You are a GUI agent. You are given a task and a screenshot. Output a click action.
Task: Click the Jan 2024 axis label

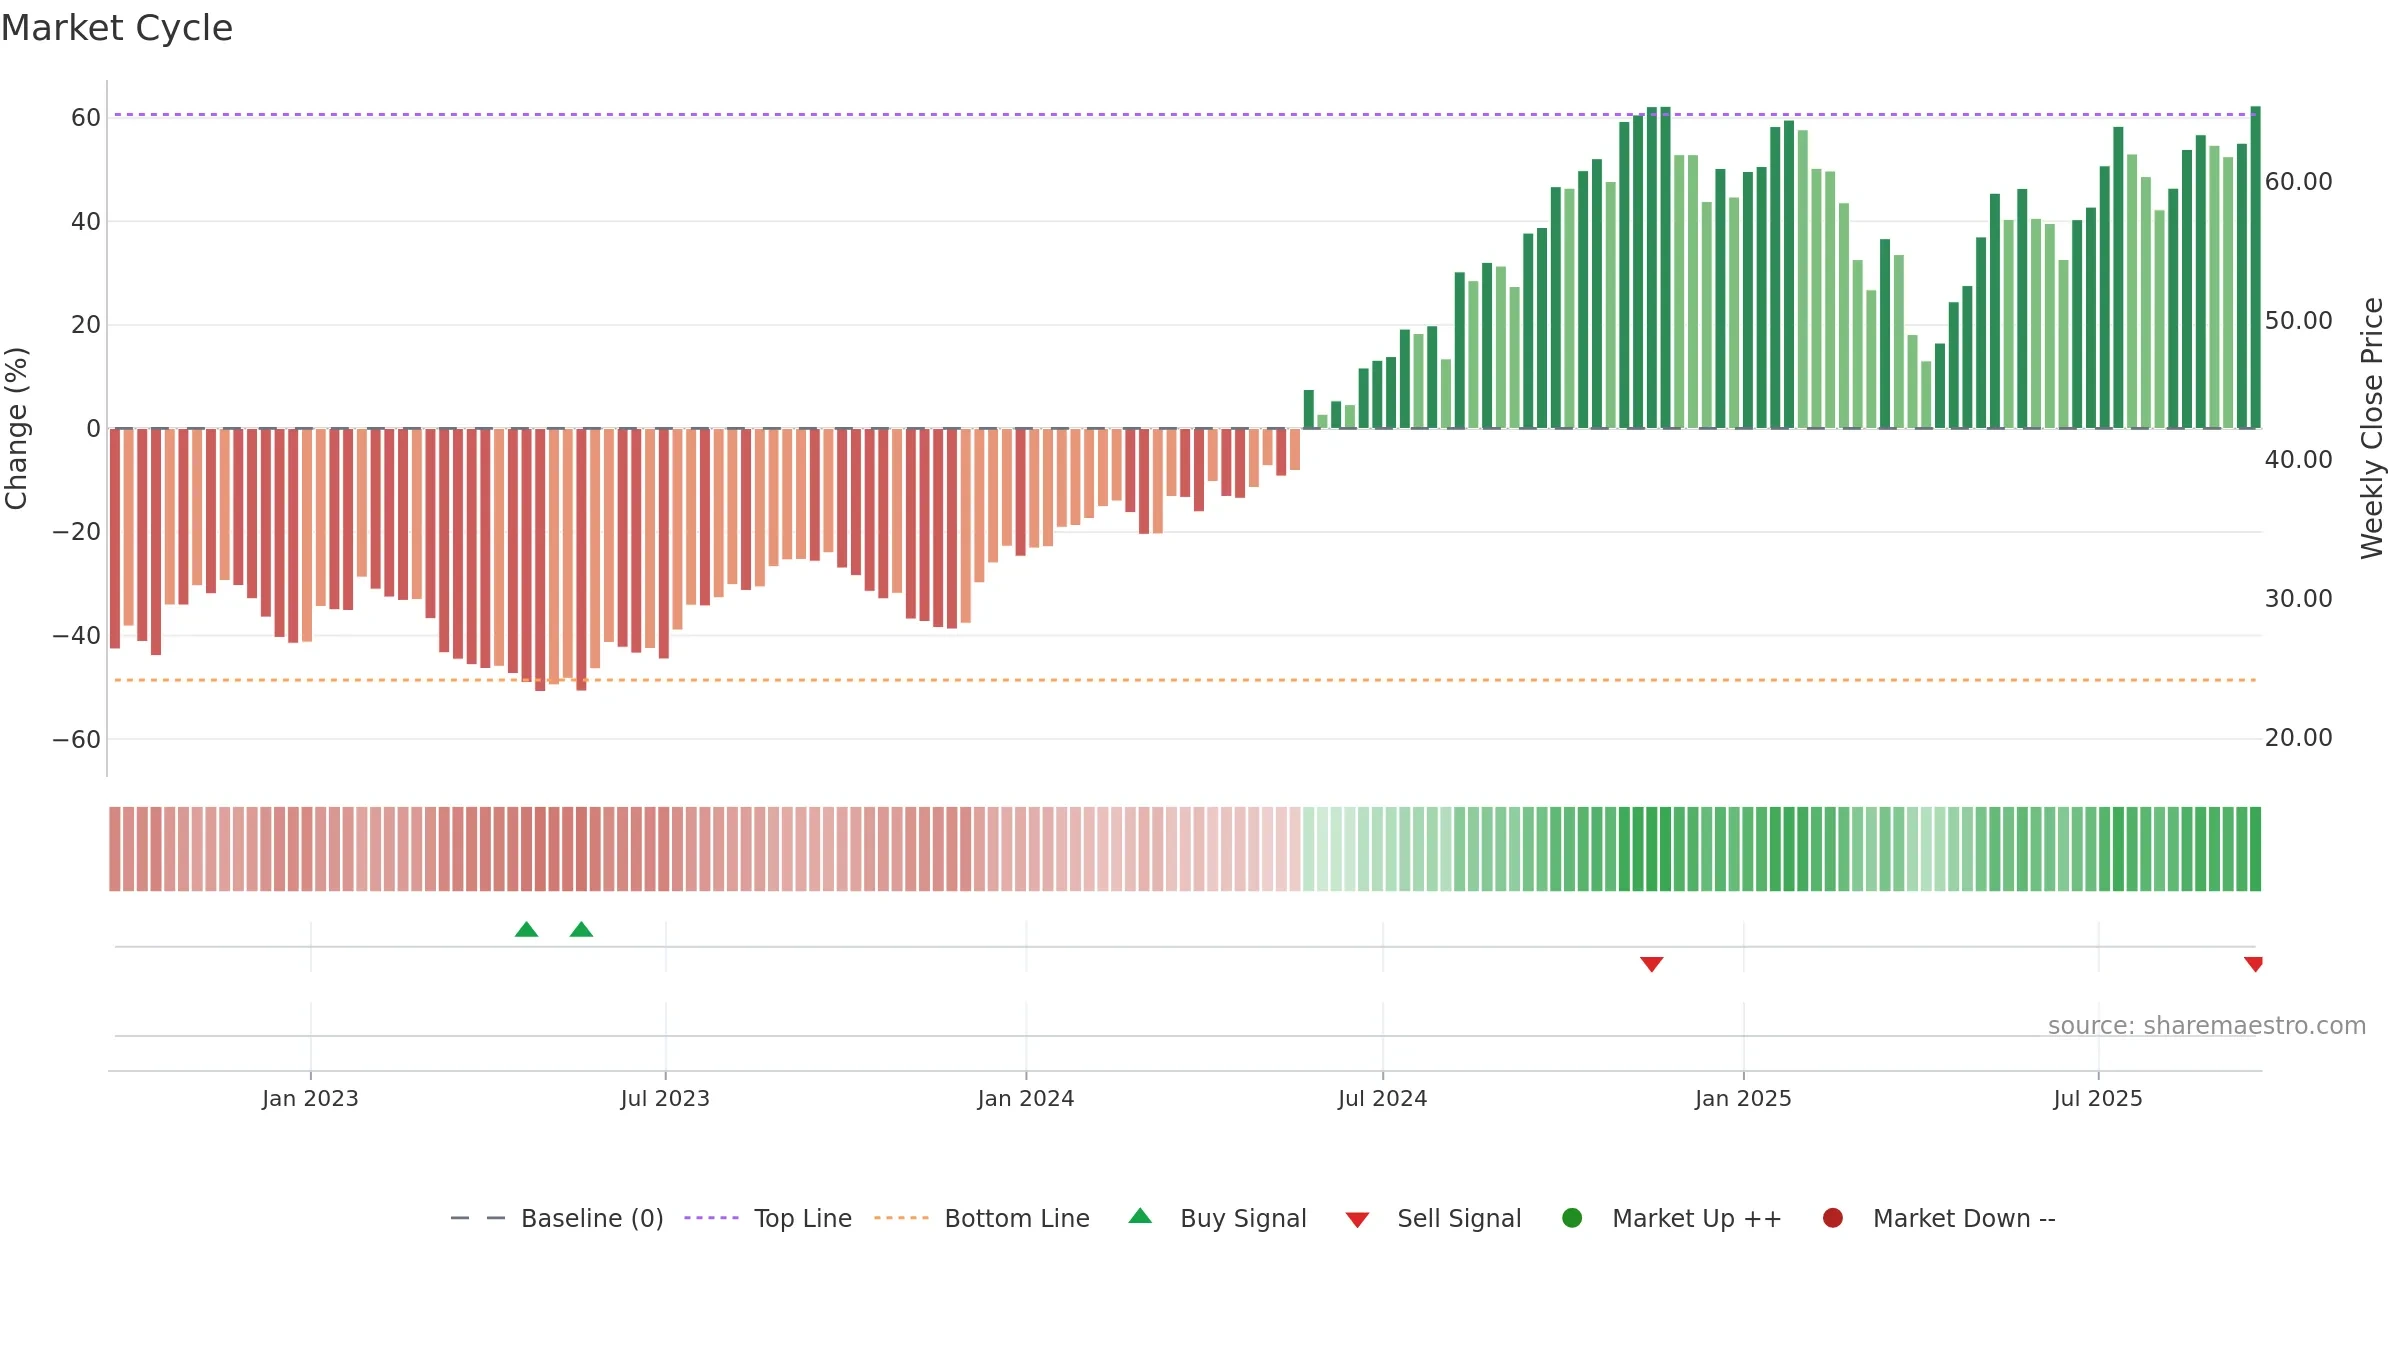coord(1026,1098)
